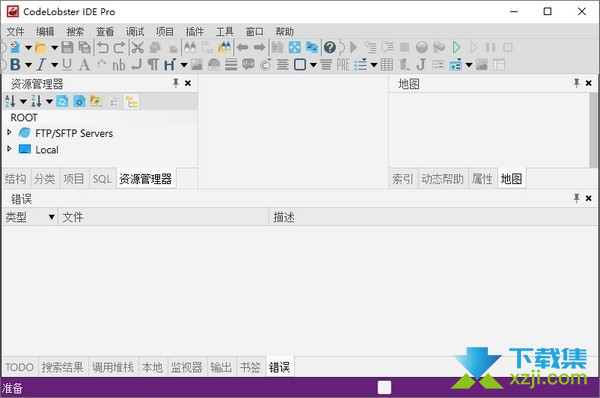Switch to 动态帮助 dynamic help tab
Screen dimensions: 600x398
click(x=443, y=179)
